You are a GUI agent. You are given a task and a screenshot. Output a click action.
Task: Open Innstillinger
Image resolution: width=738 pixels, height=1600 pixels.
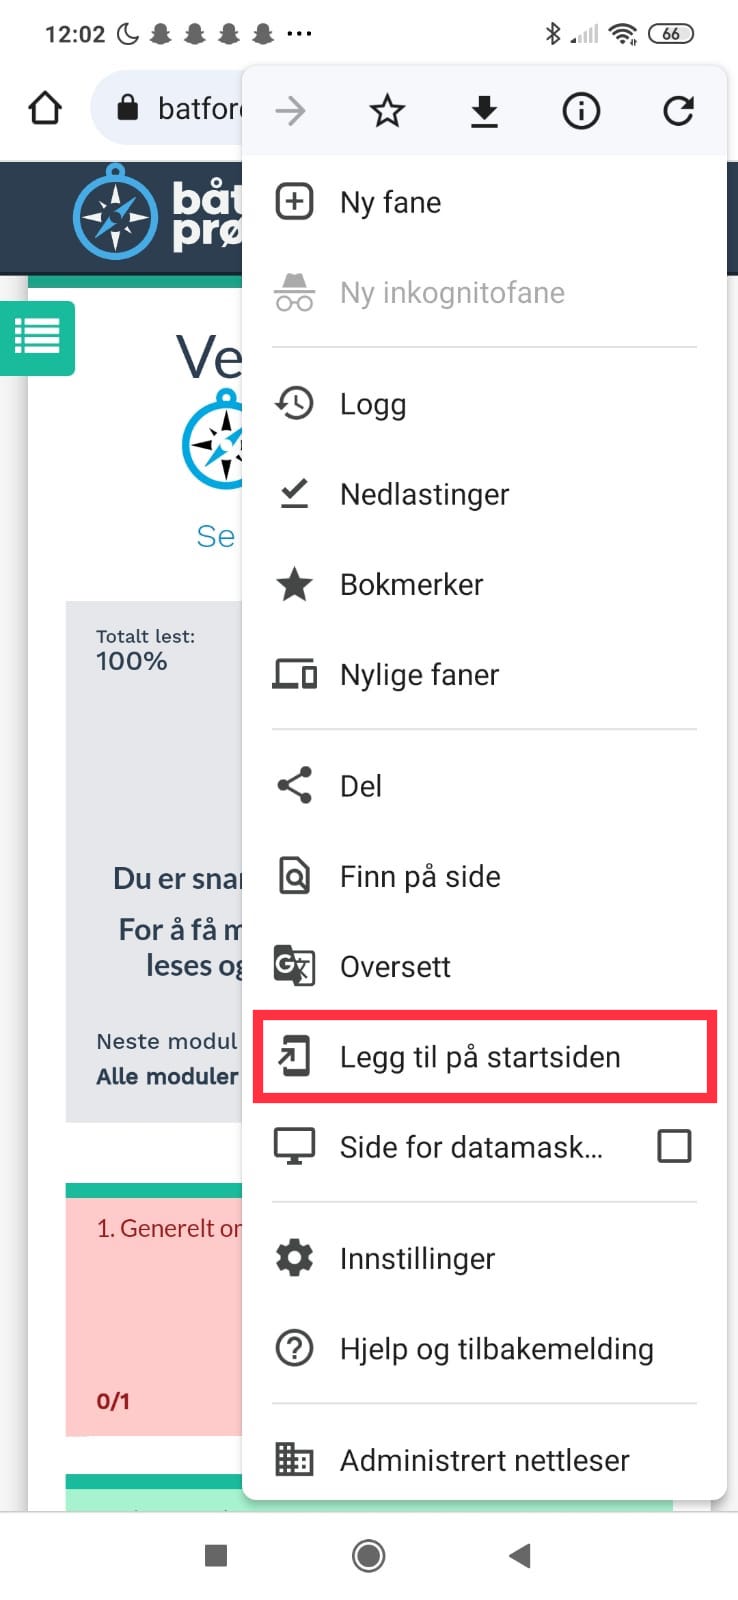point(484,1258)
